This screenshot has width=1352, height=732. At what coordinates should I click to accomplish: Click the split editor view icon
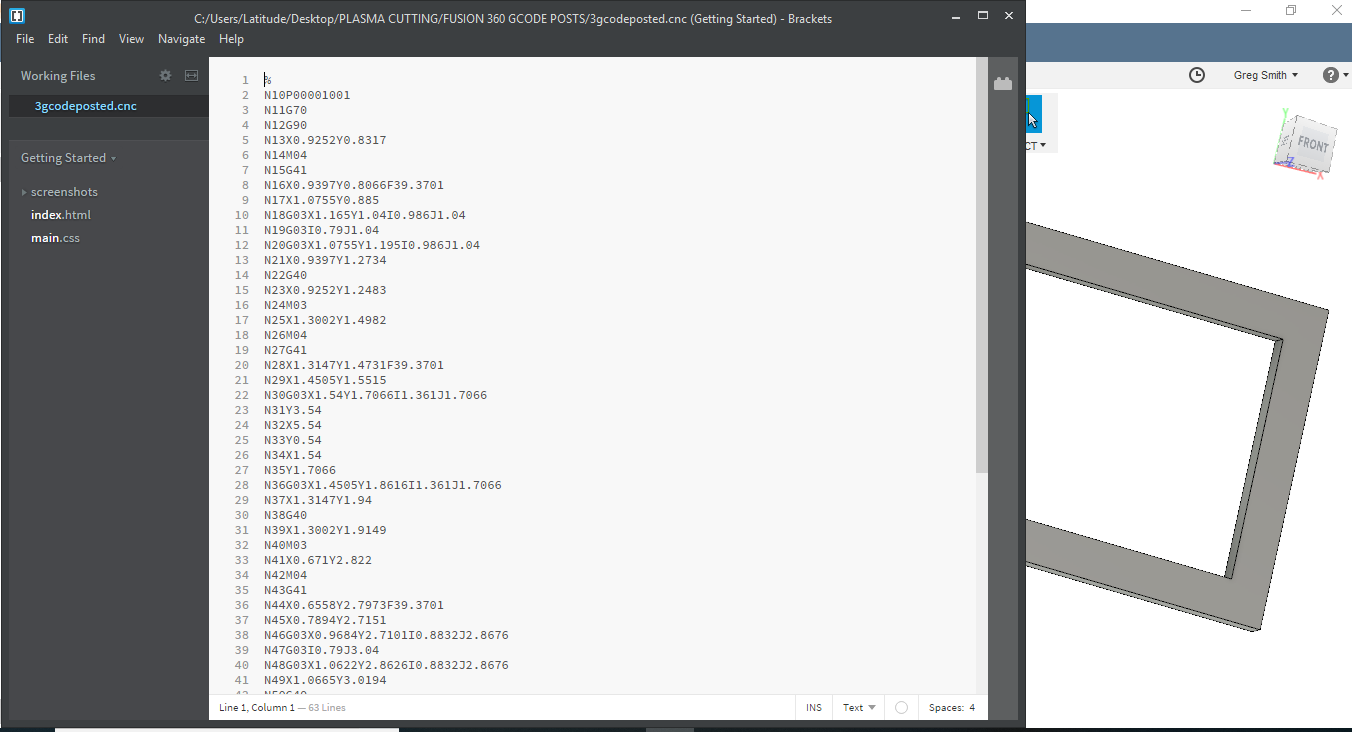[191, 76]
